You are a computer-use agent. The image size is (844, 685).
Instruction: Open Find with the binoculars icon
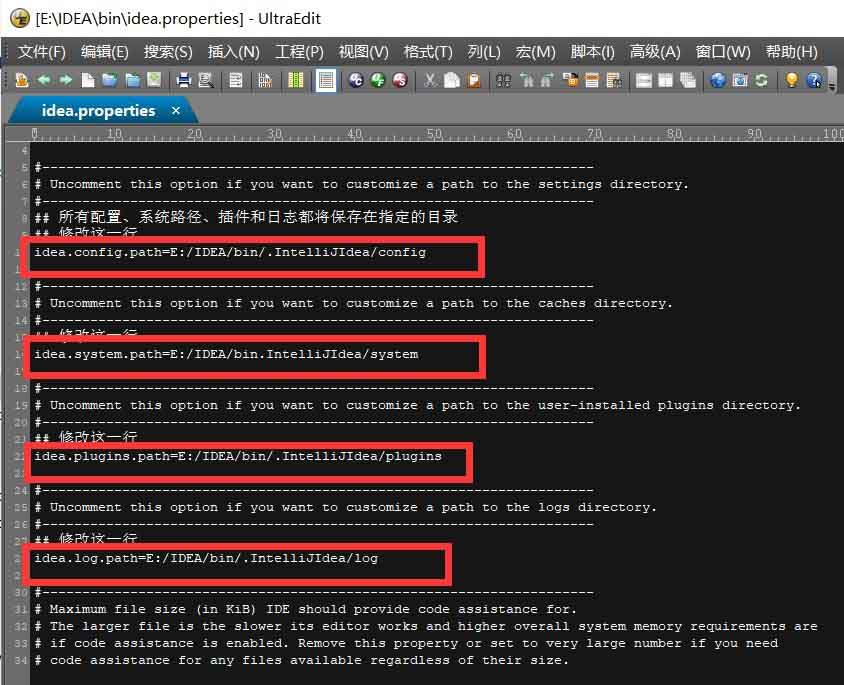coord(503,81)
